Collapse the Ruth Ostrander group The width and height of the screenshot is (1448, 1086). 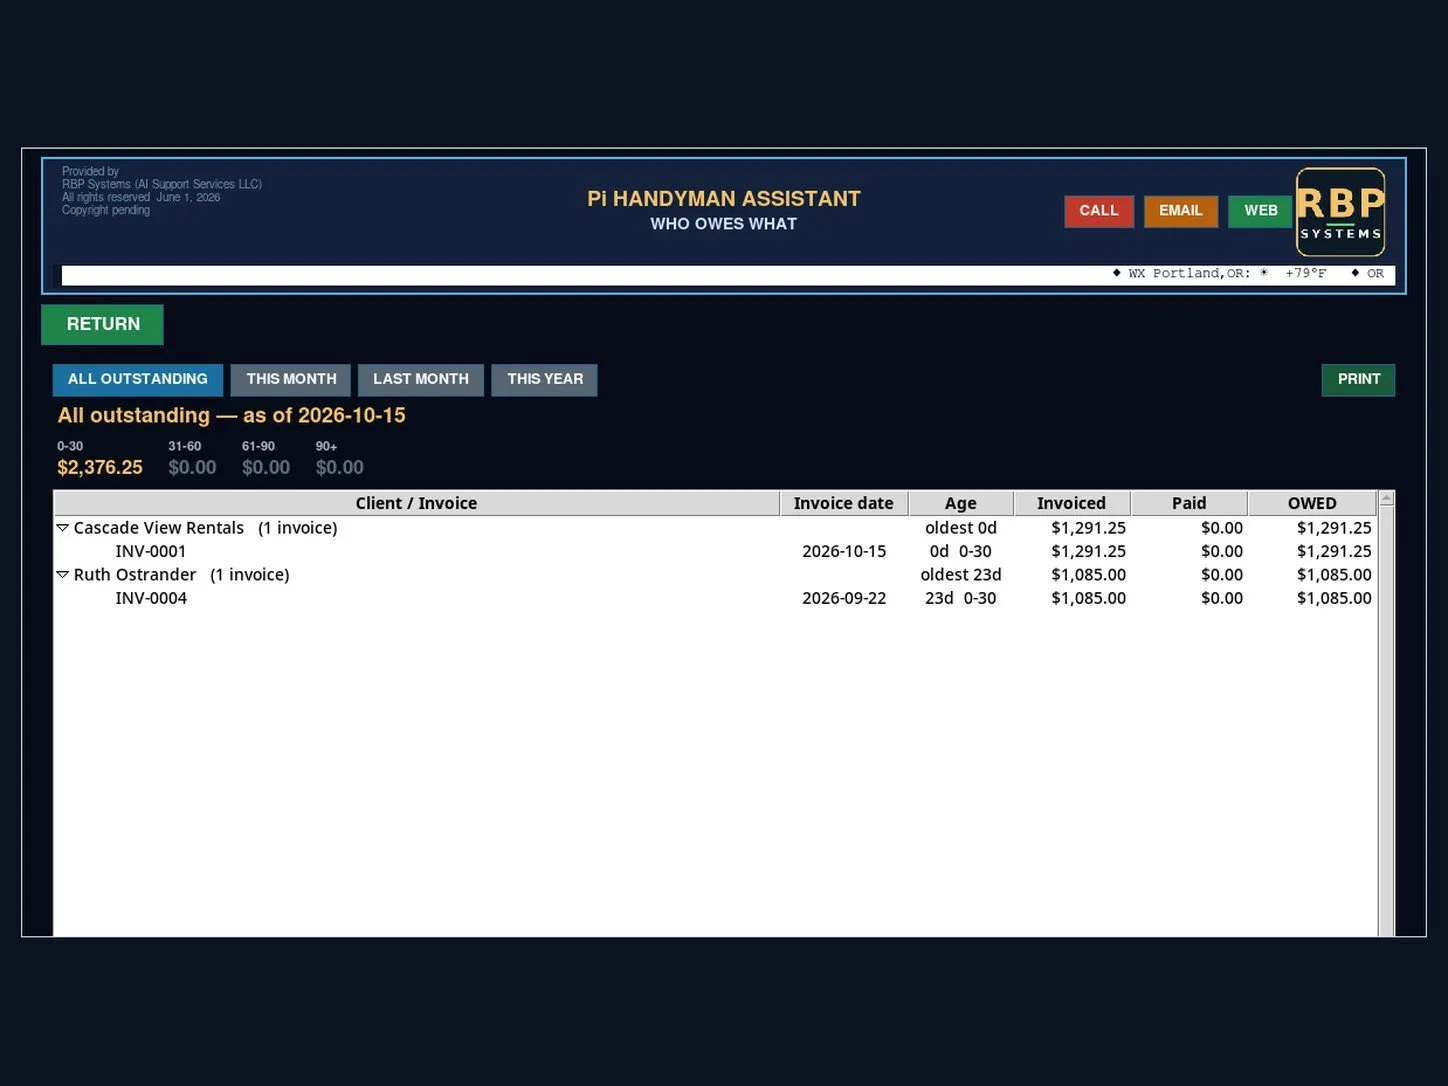[62, 575]
